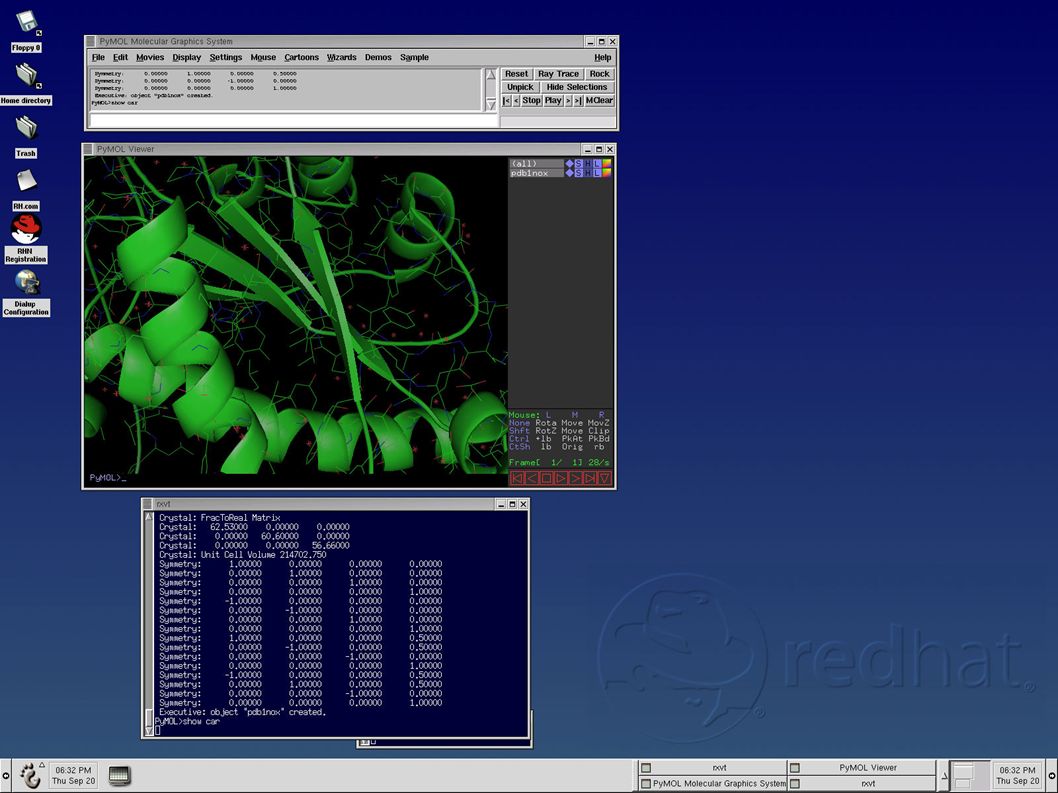This screenshot has height=793, width=1058.
Task: Toggle visibility of the pdb1nox object
Action: coord(536,173)
